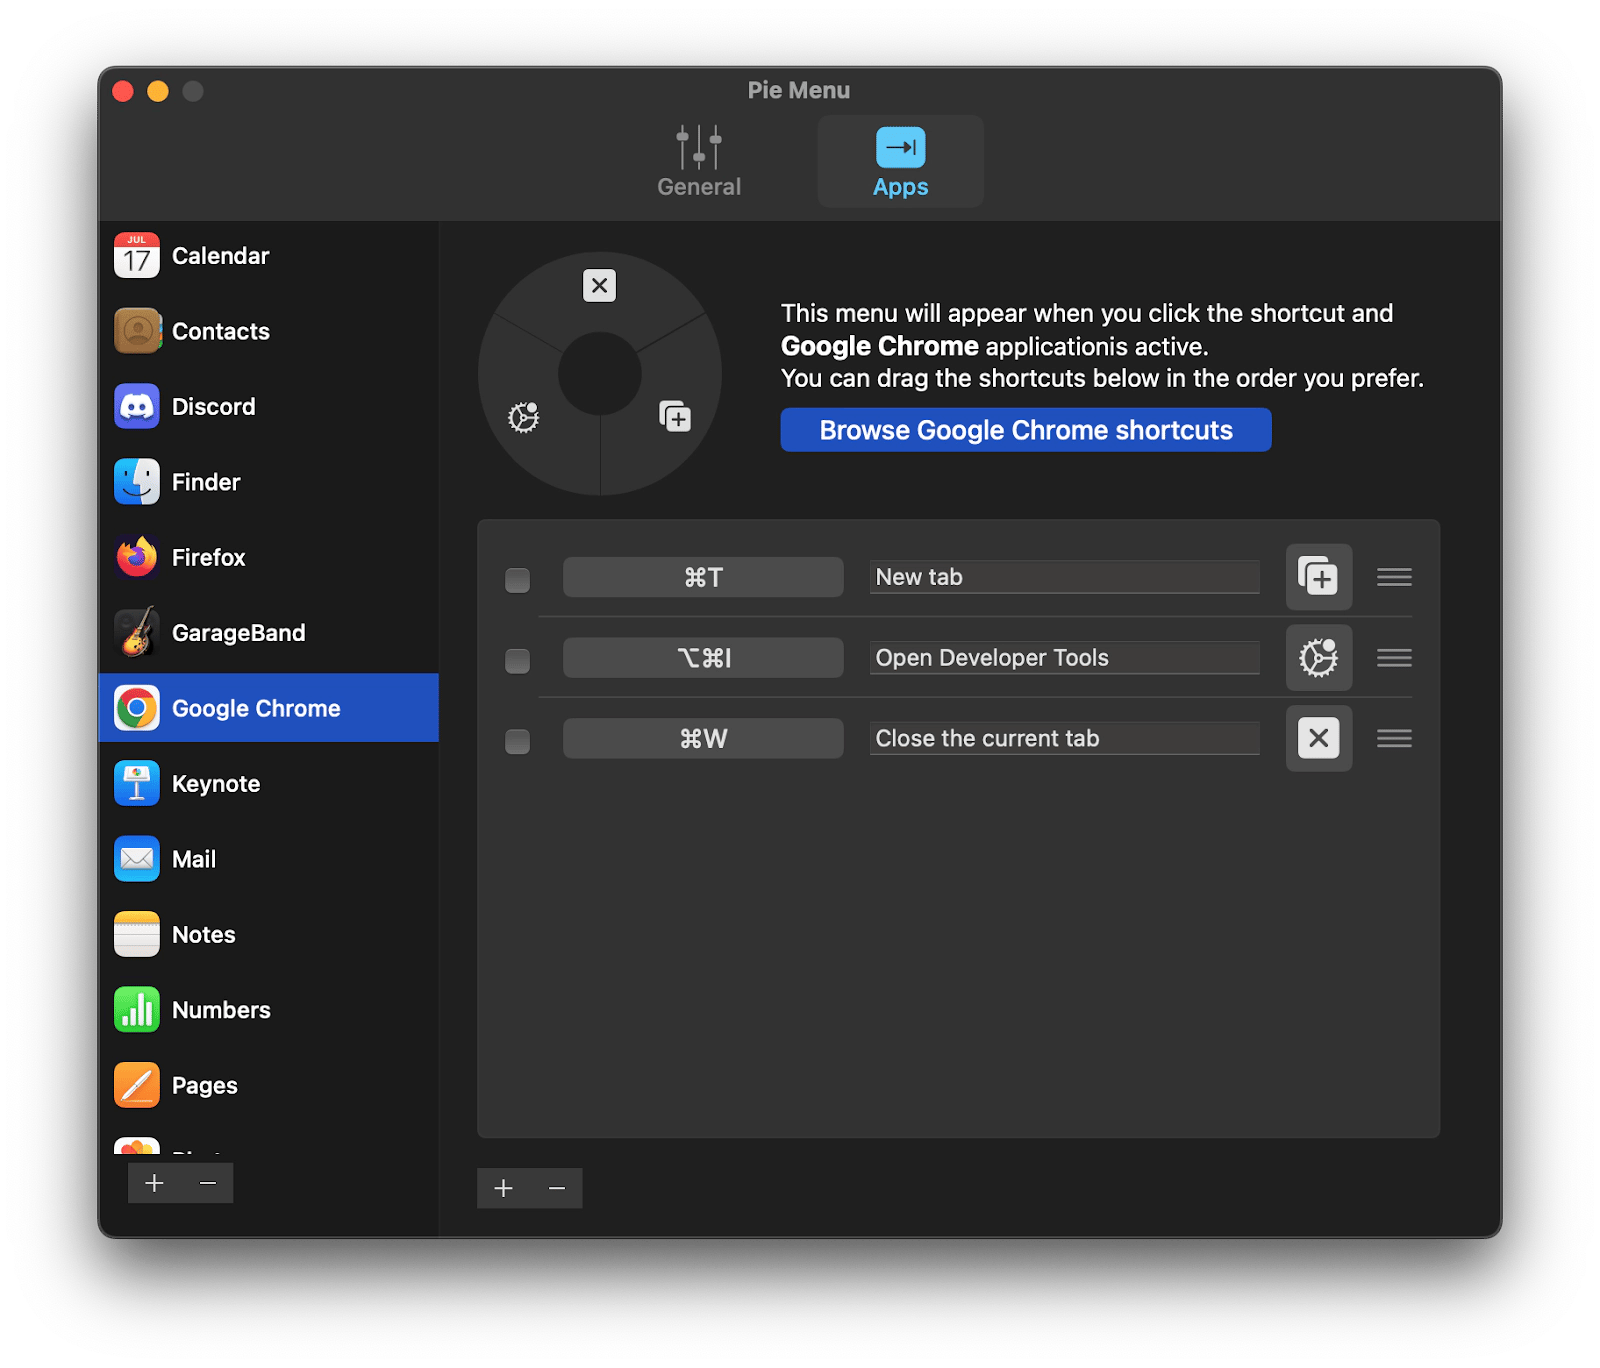Click the close X slice in pie preview
The height and width of the screenshot is (1368, 1600).
(x=600, y=286)
